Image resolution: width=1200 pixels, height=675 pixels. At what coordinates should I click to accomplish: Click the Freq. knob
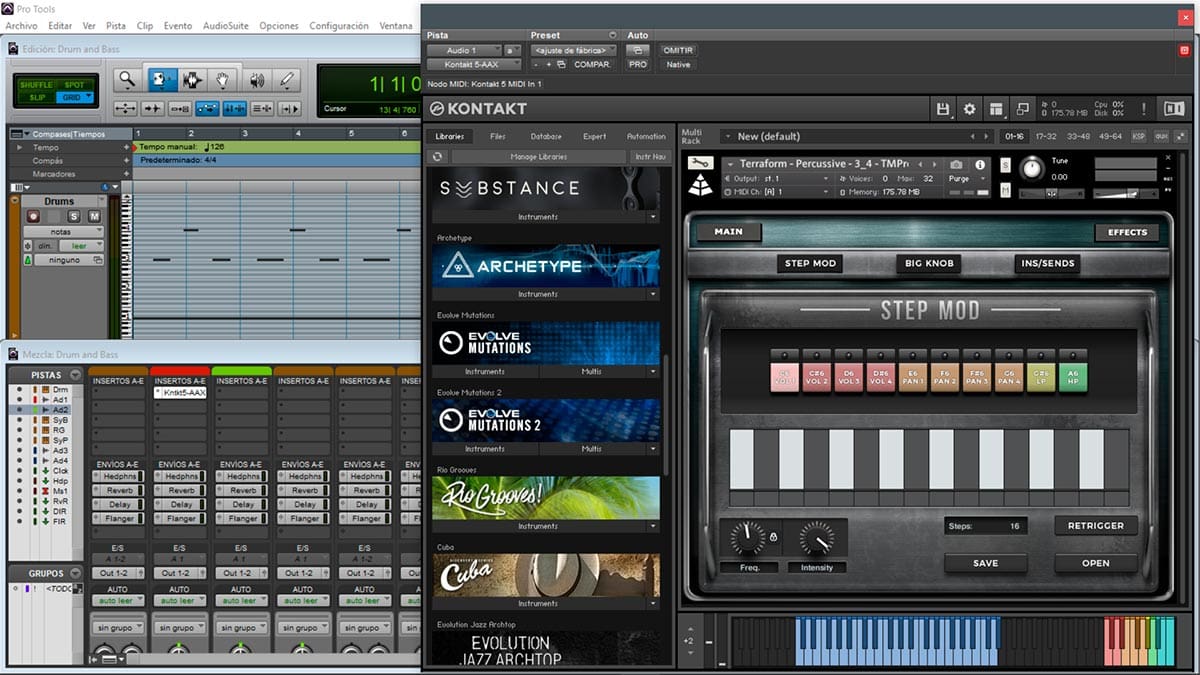coord(747,539)
